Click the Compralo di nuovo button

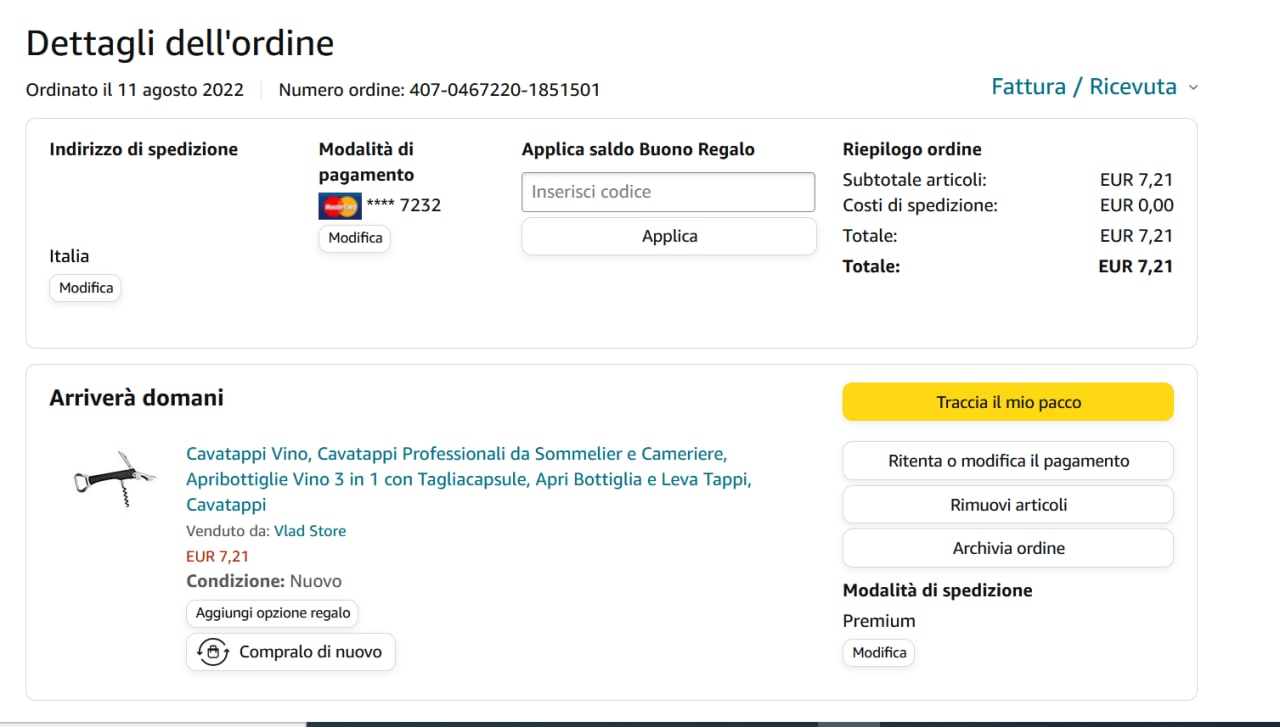click(x=291, y=652)
